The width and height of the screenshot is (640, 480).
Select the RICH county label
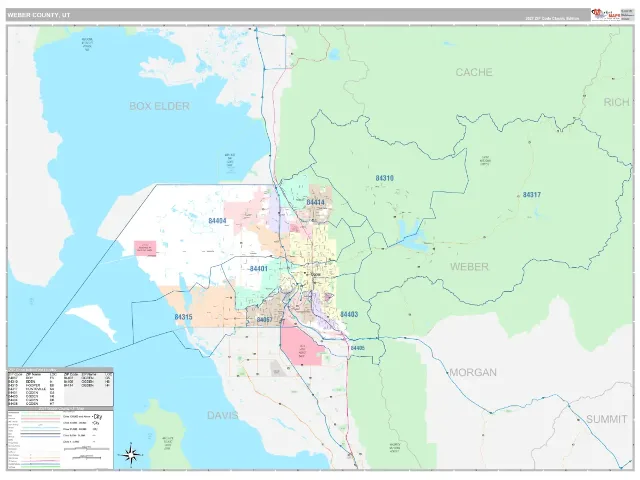click(616, 102)
